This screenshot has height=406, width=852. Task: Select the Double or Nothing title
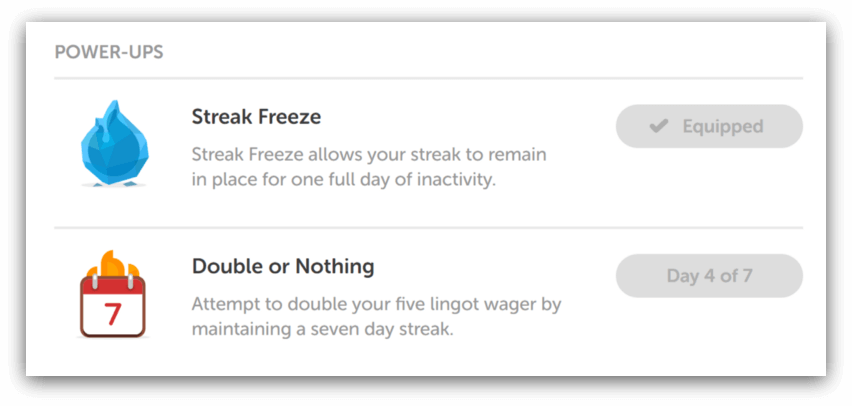(x=283, y=266)
